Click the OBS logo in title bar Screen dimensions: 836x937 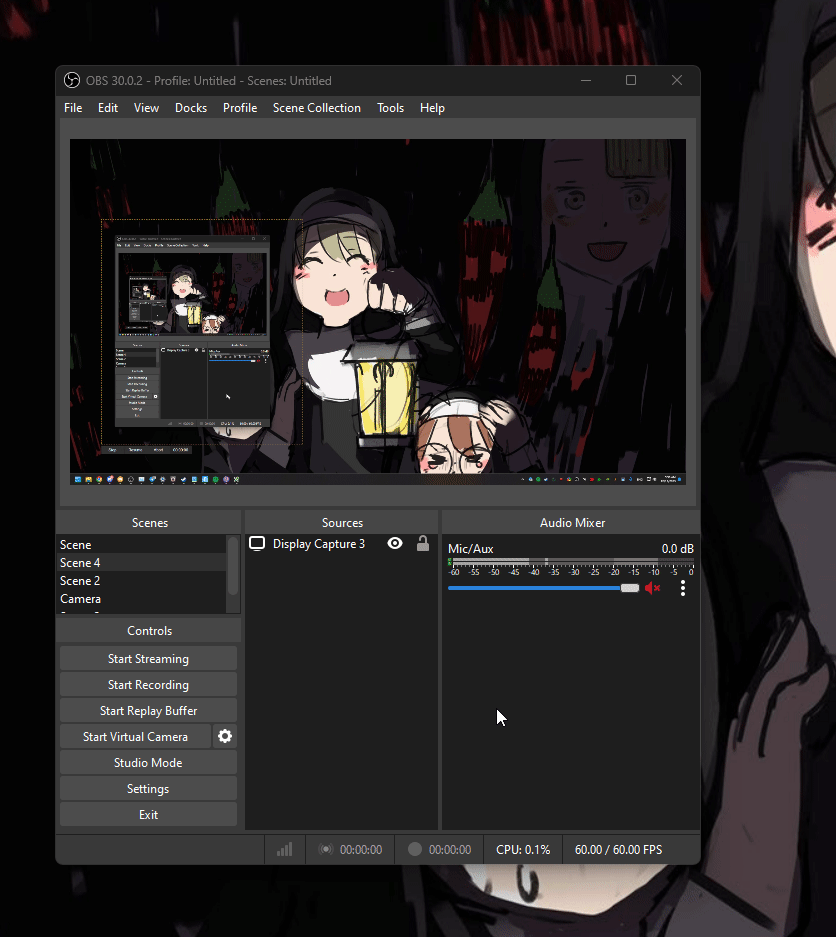pyautogui.click(x=72, y=80)
